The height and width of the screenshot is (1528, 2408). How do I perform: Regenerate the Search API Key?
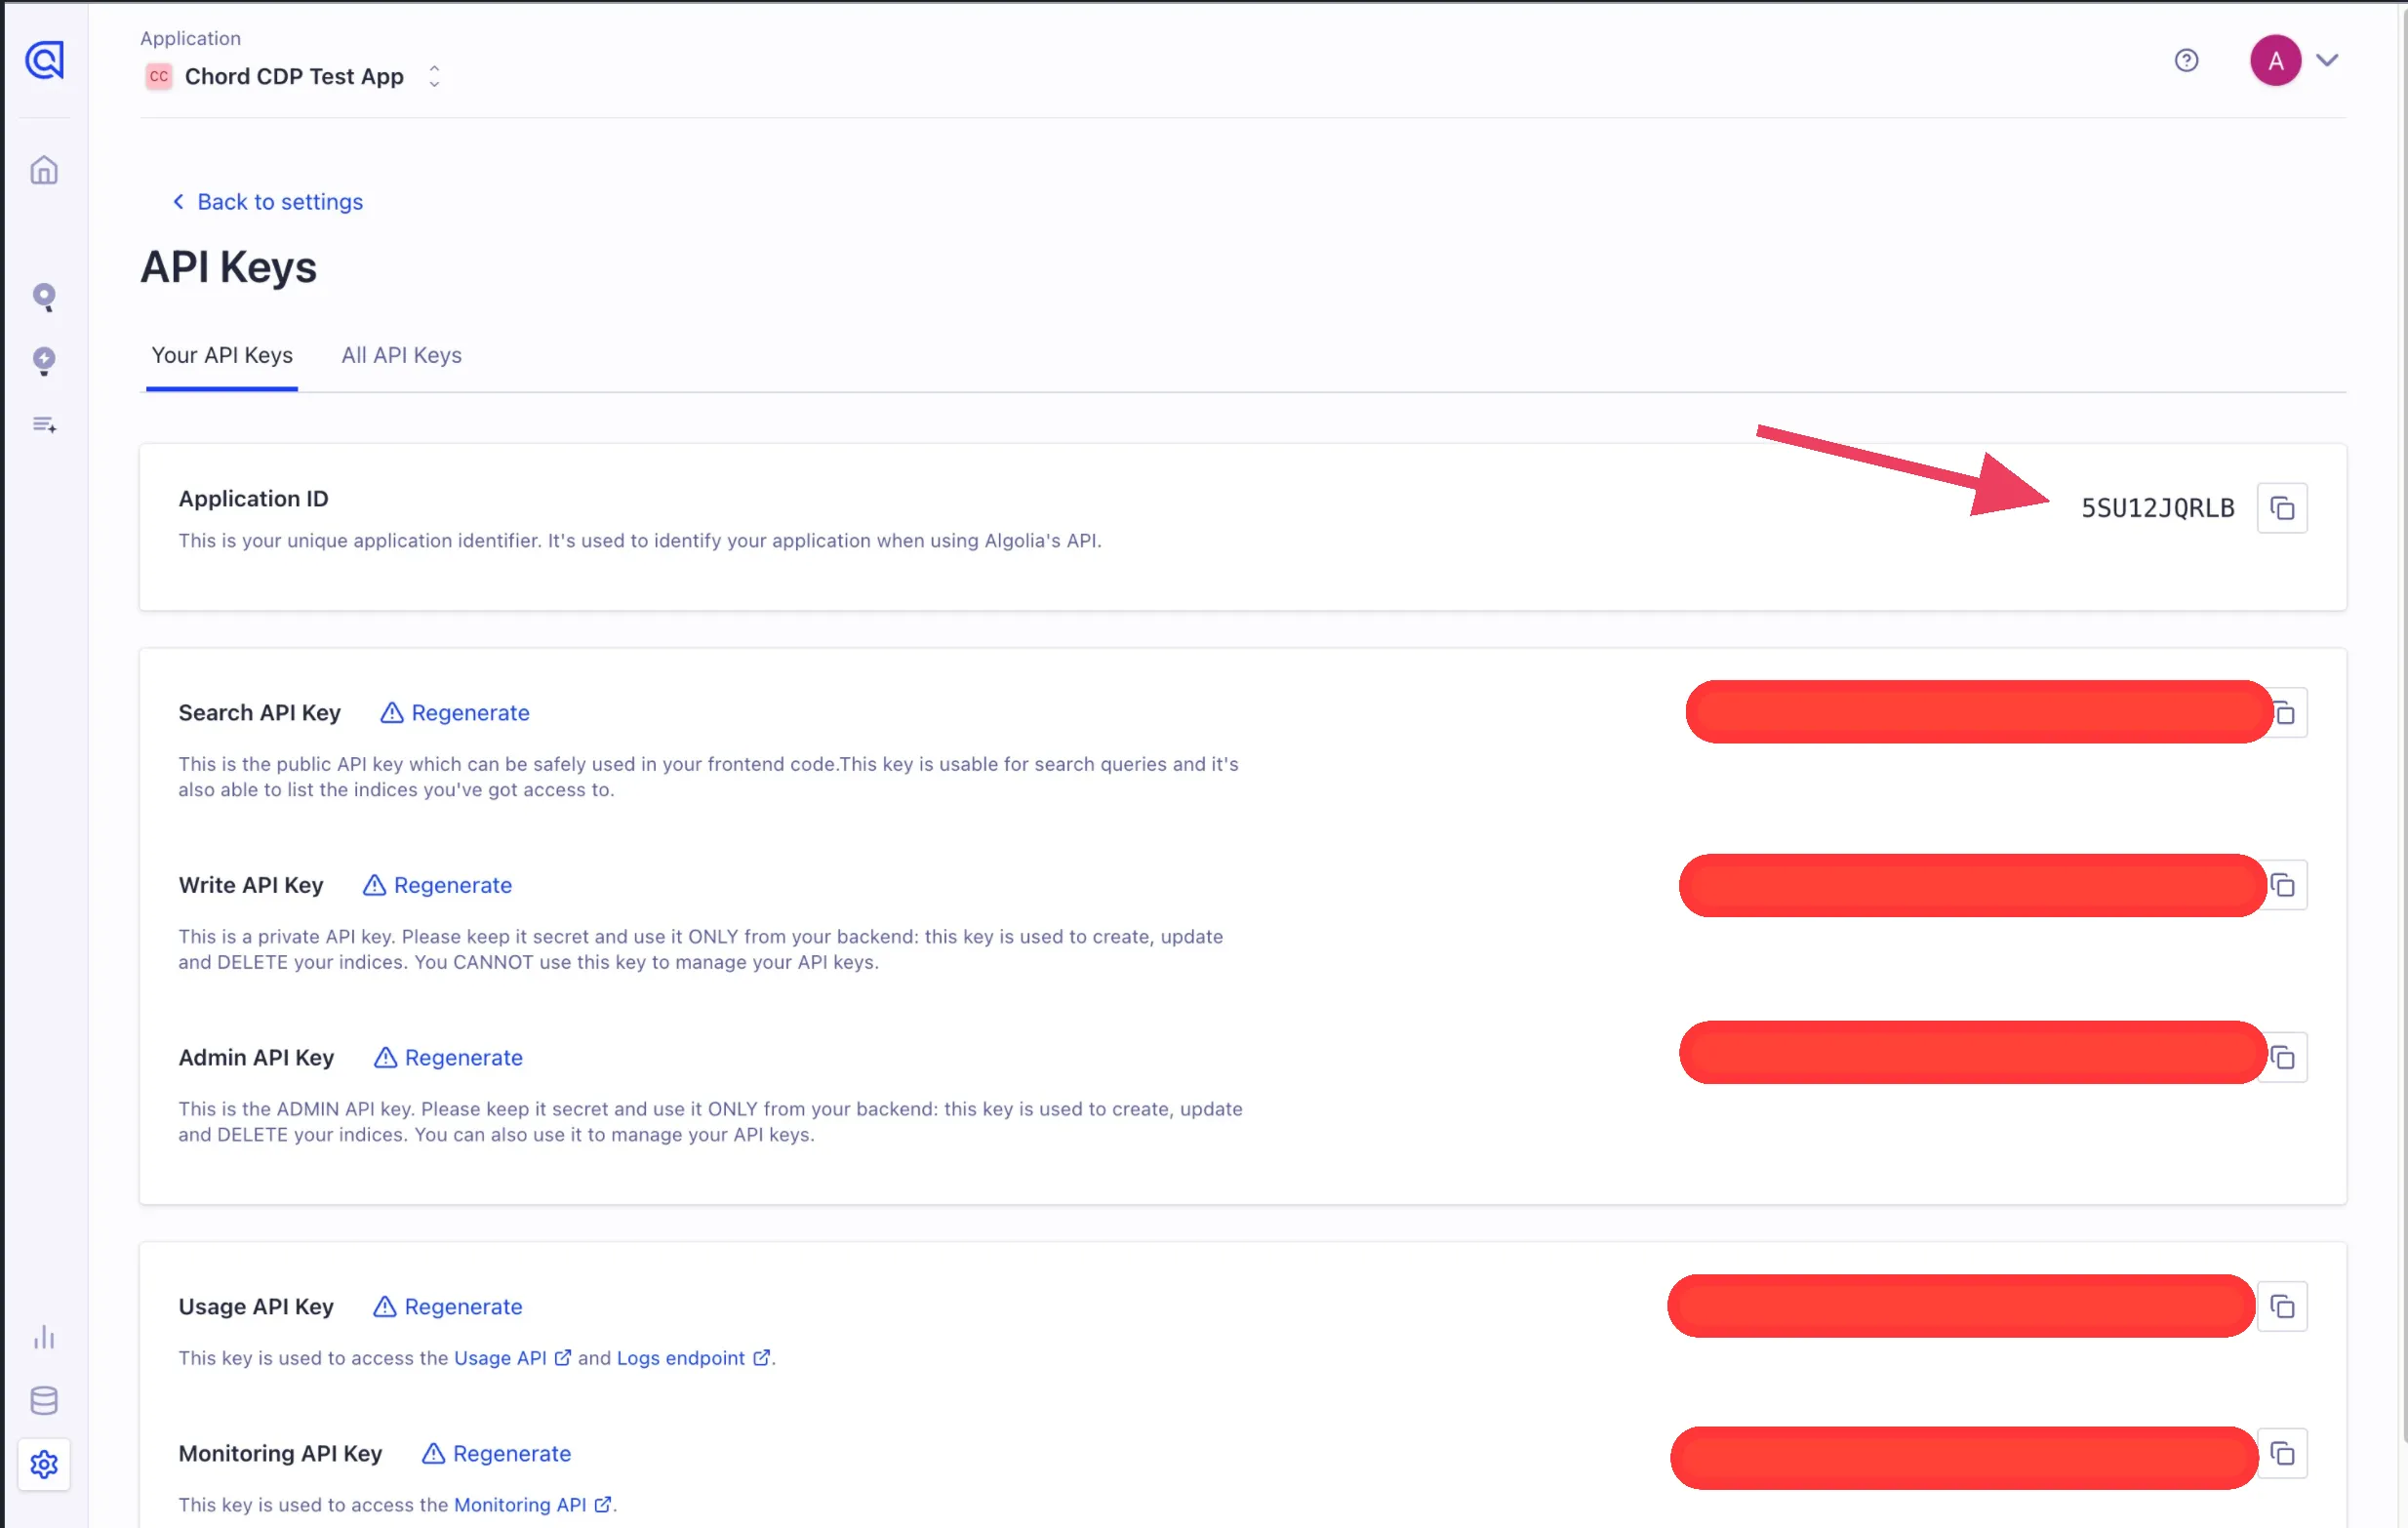(x=455, y=713)
